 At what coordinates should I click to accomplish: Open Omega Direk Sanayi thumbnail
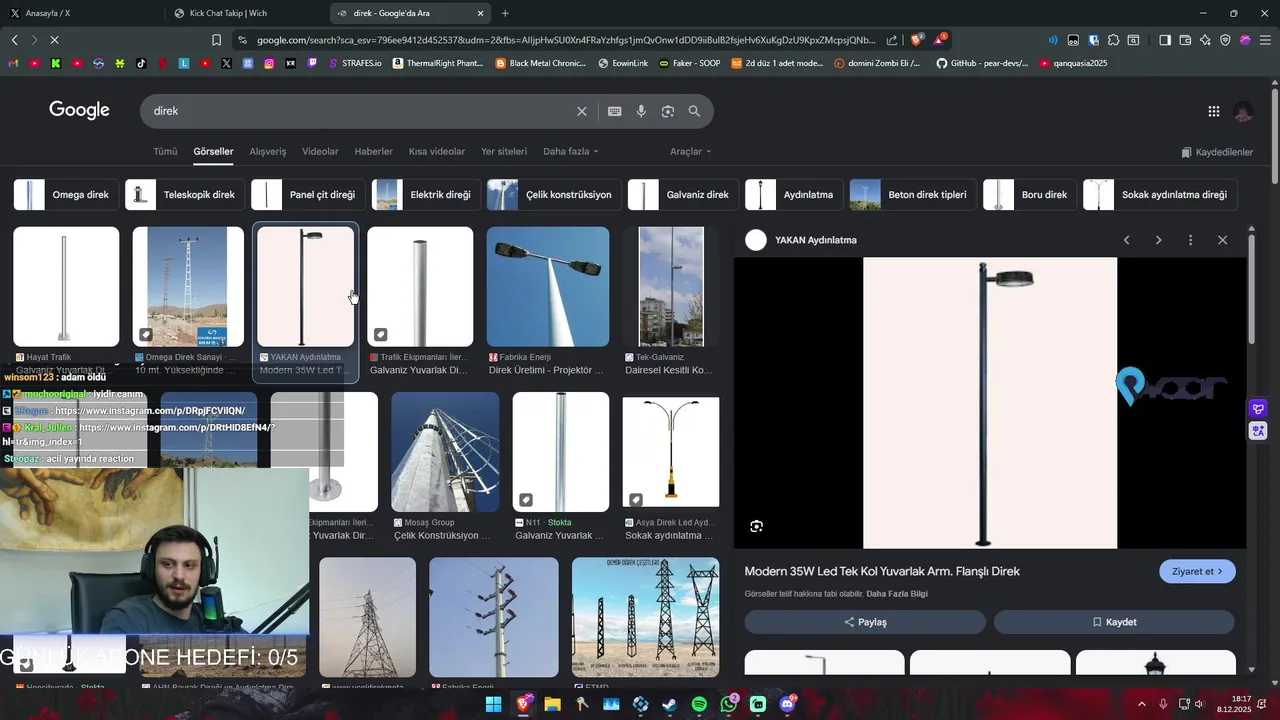(188, 287)
